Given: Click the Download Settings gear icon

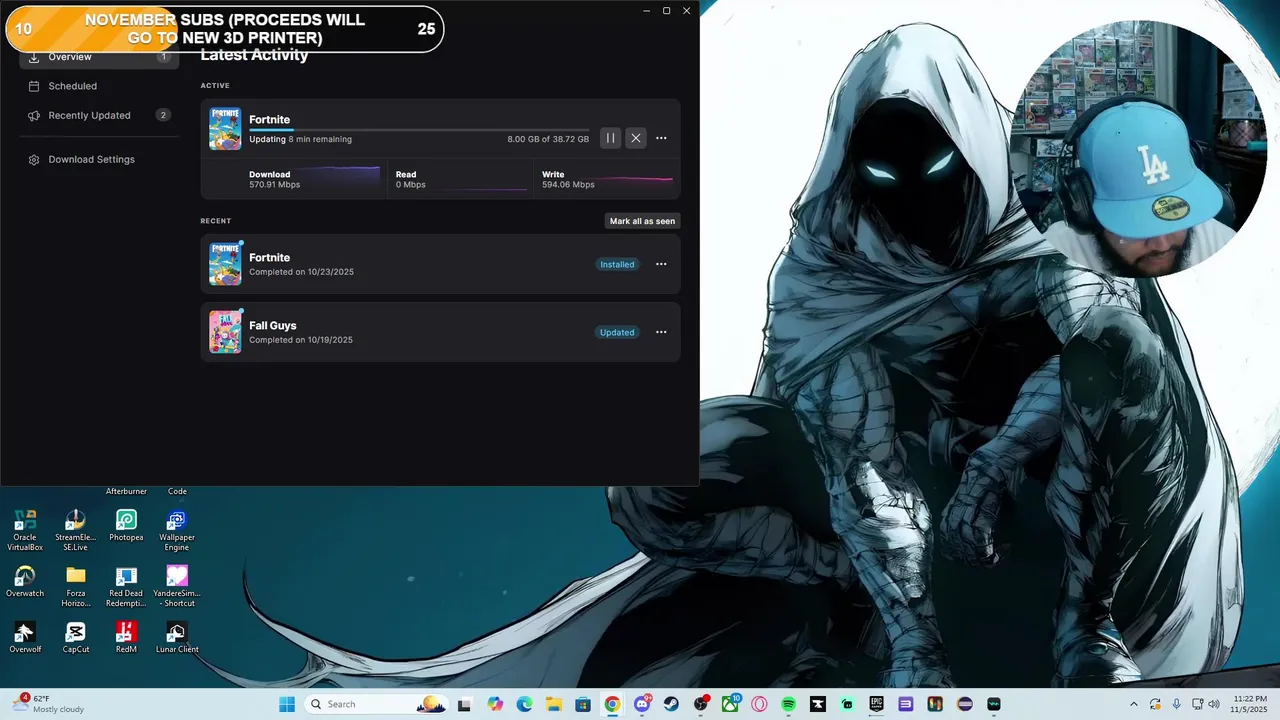Looking at the screenshot, I should [34, 159].
